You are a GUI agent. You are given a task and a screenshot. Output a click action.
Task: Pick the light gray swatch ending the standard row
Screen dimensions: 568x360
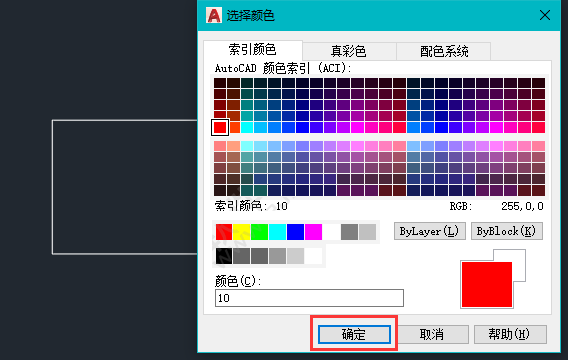(367, 232)
